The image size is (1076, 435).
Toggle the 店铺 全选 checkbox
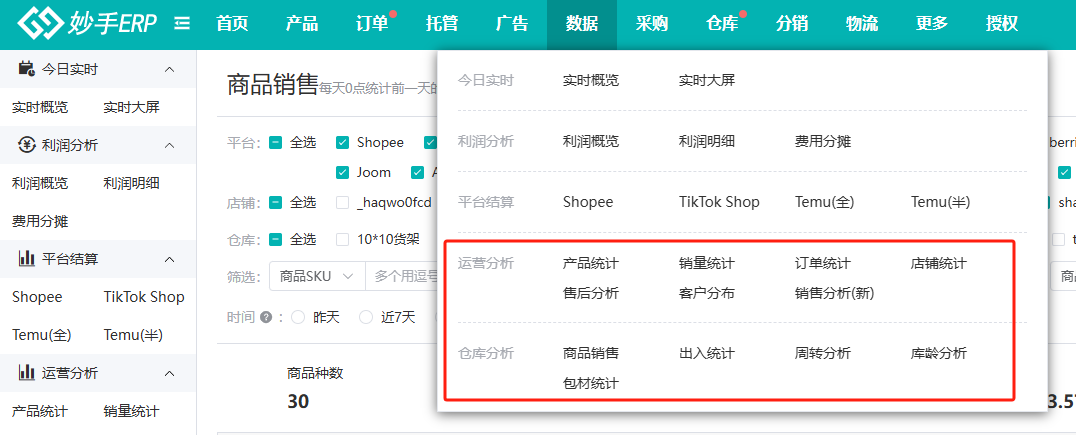276,202
